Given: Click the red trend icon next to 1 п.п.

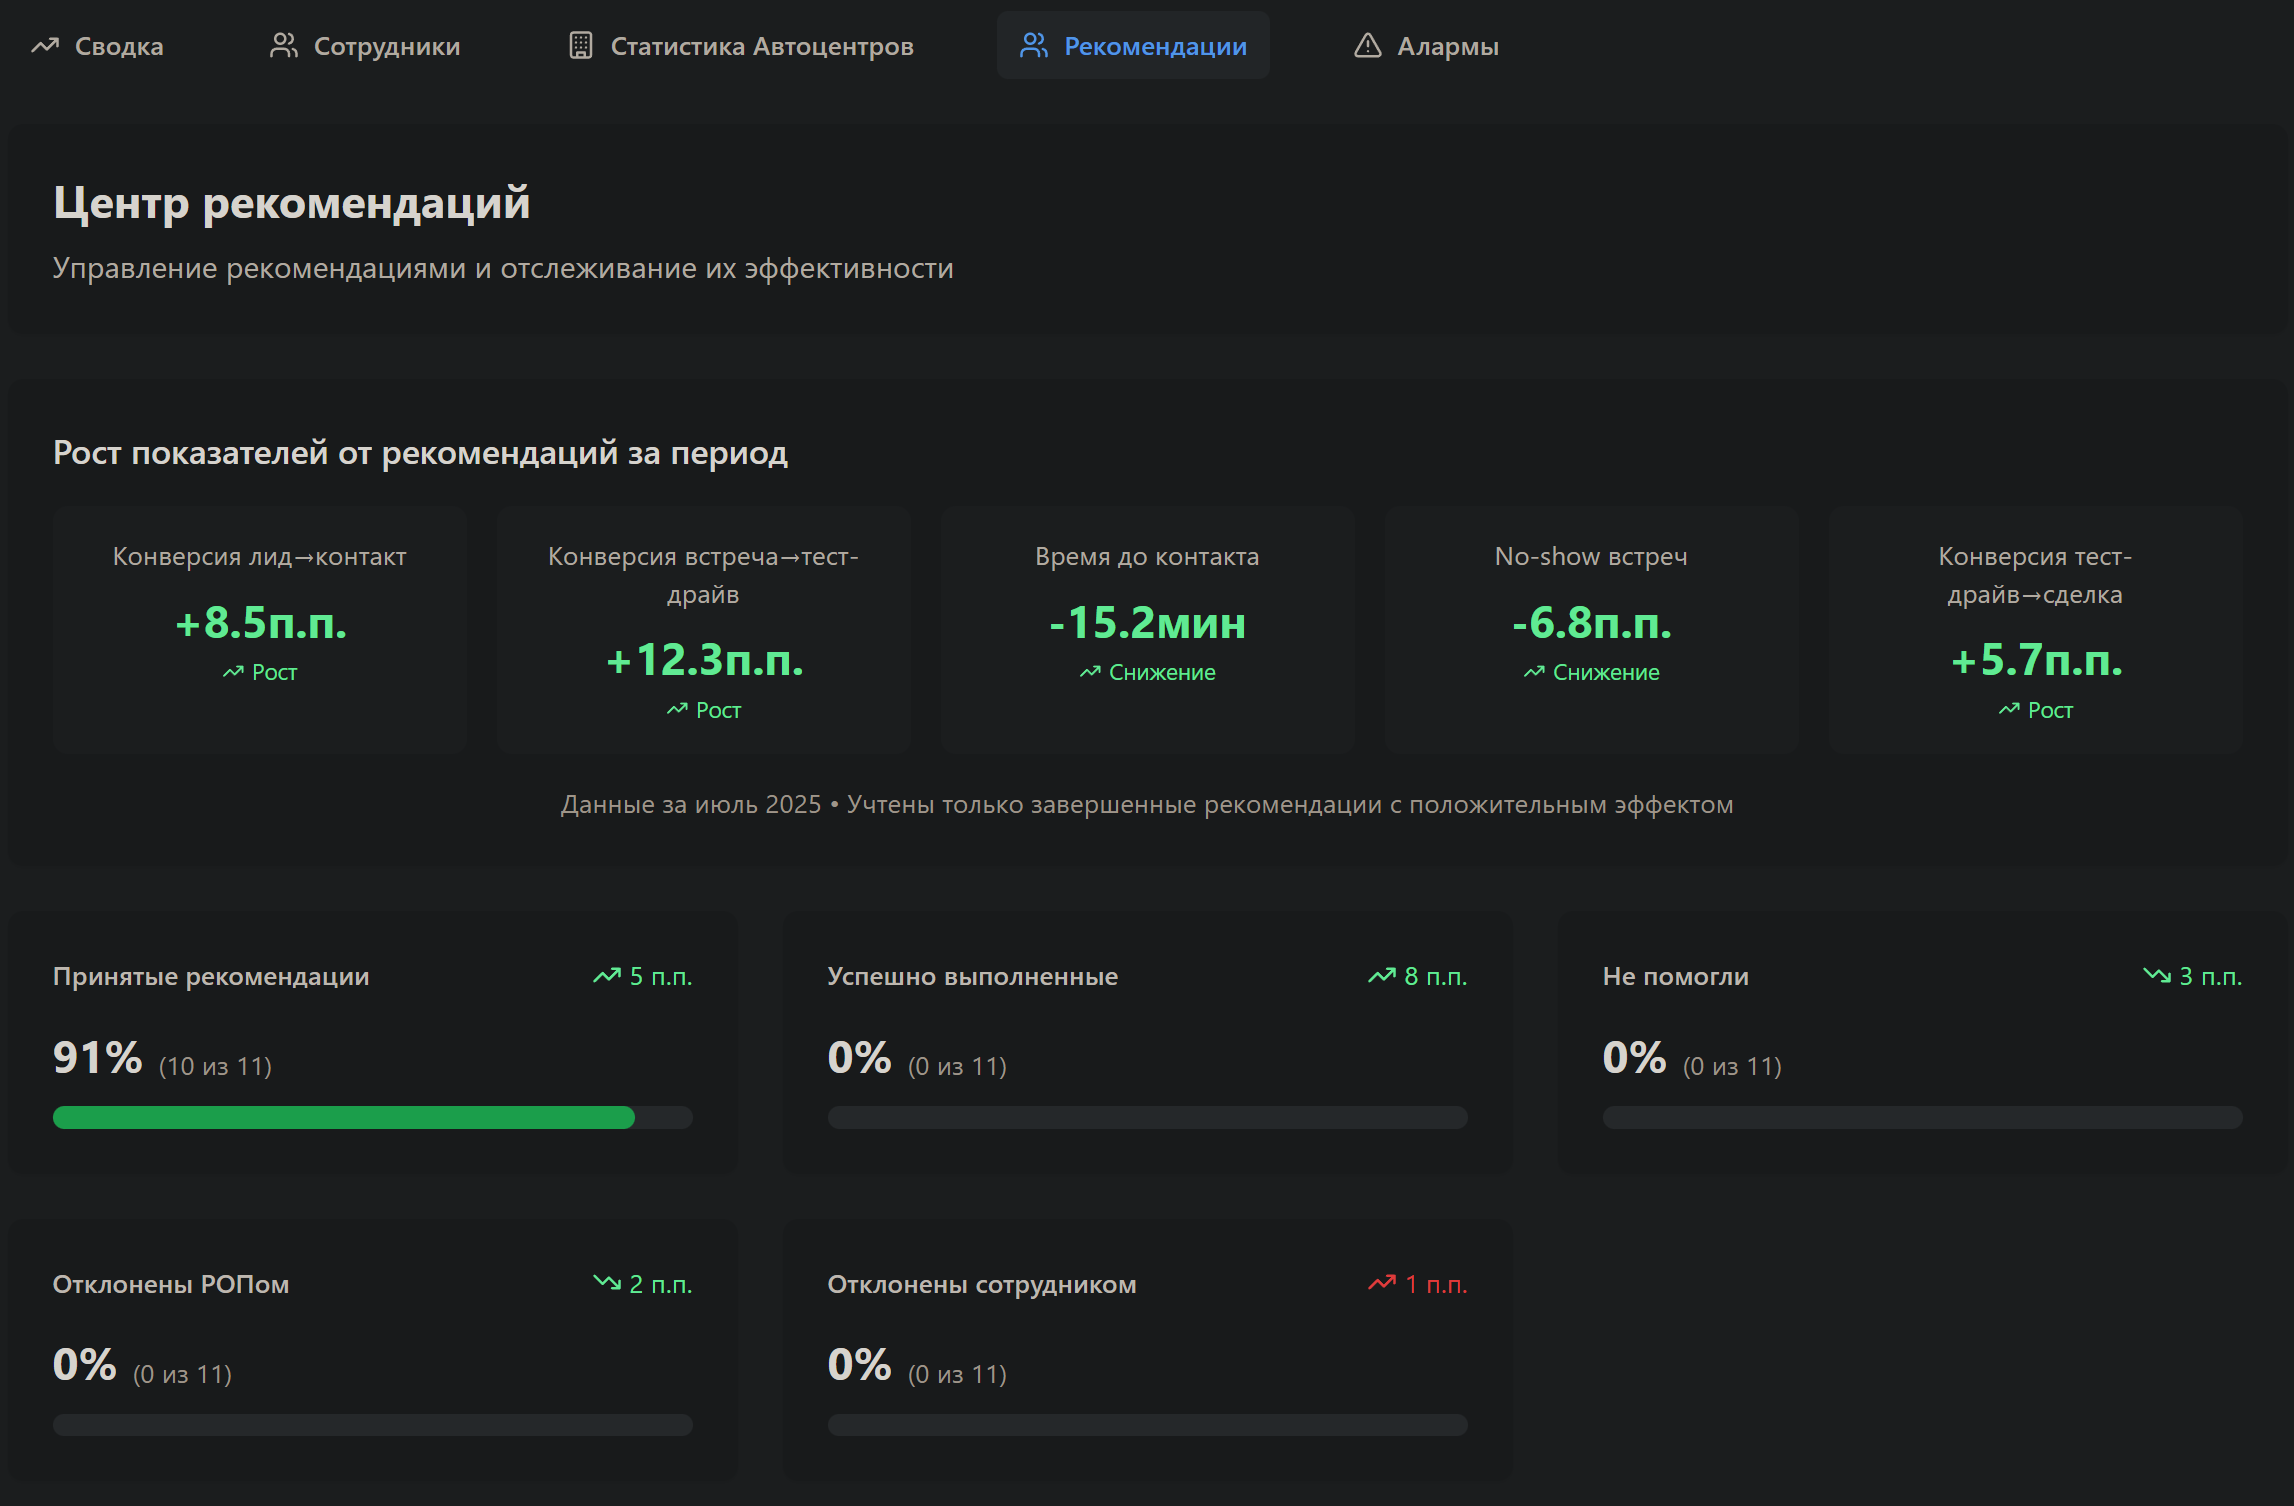Looking at the screenshot, I should (1382, 1284).
